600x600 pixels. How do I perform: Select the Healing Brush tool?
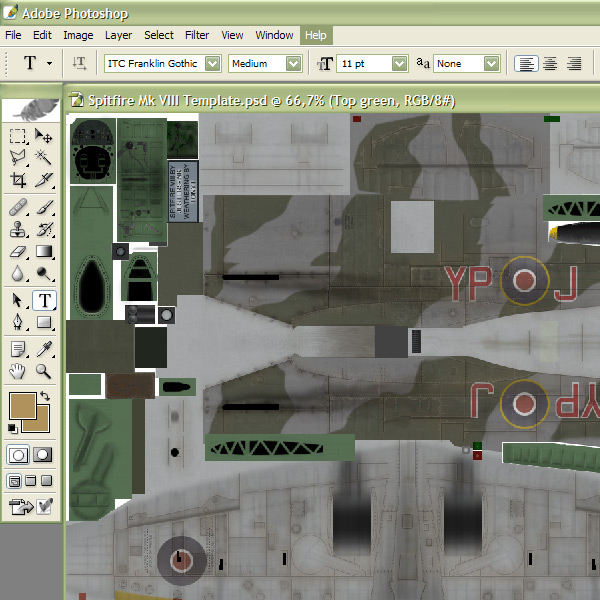tap(18, 208)
